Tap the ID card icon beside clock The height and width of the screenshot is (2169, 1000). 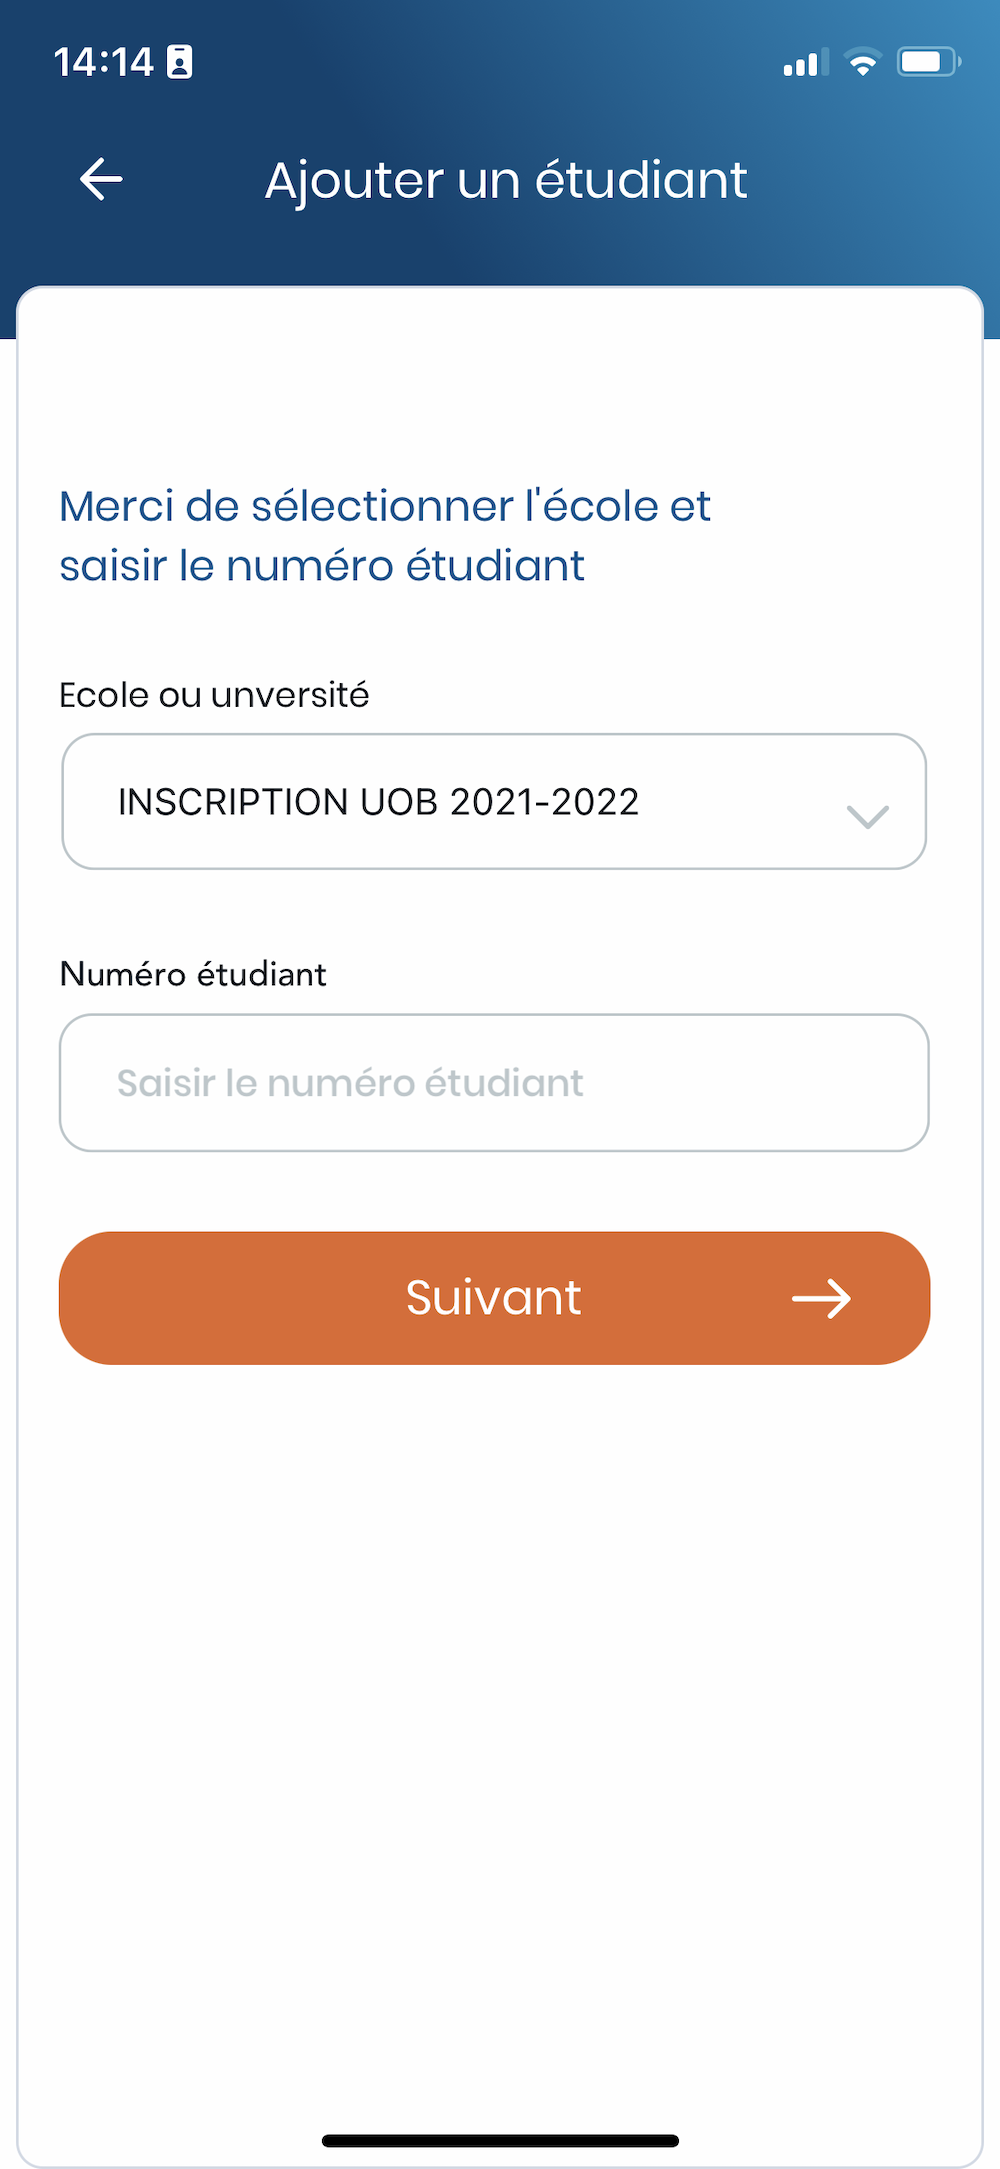(x=180, y=62)
